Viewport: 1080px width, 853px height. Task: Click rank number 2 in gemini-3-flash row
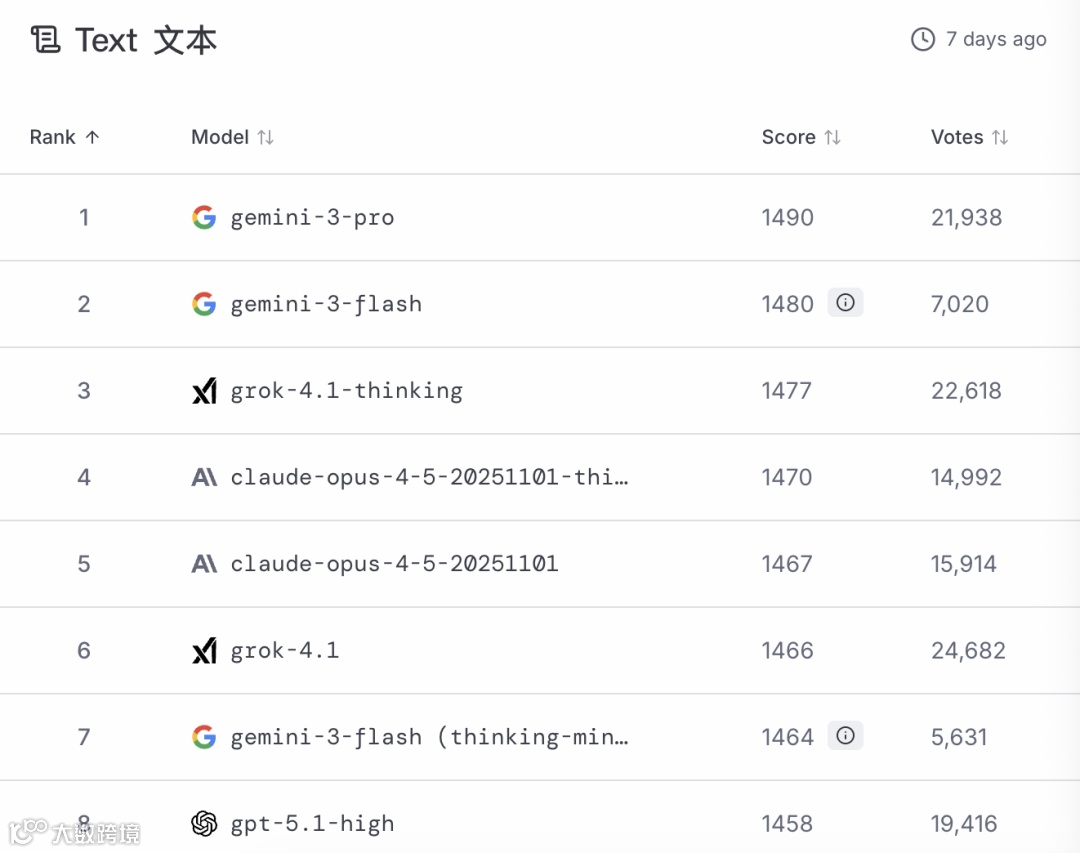[x=84, y=304]
